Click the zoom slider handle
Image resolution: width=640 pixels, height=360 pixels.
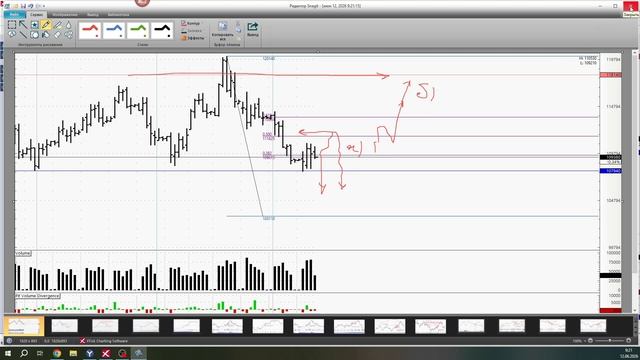610,340
